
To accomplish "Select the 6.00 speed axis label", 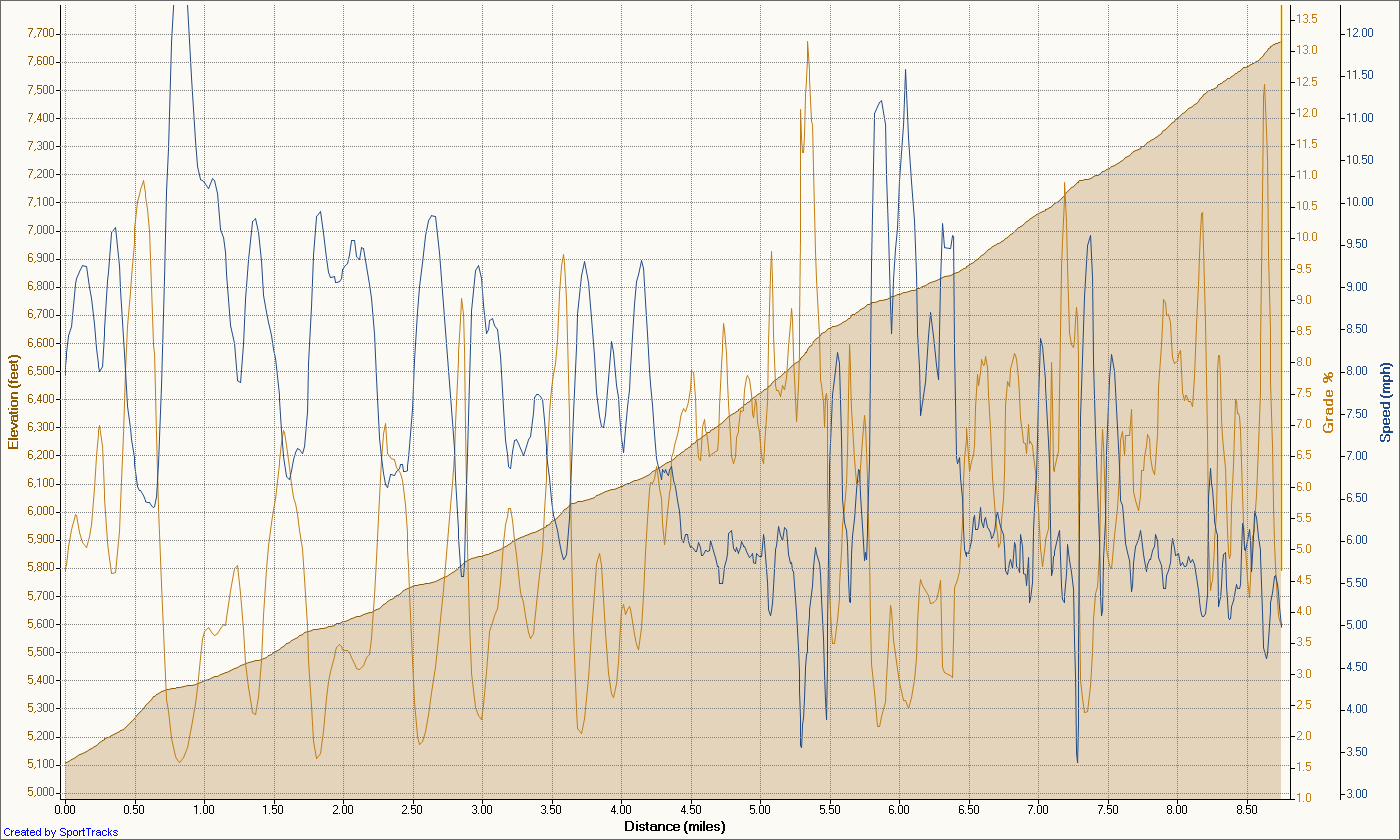I will (x=1356, y=540).
